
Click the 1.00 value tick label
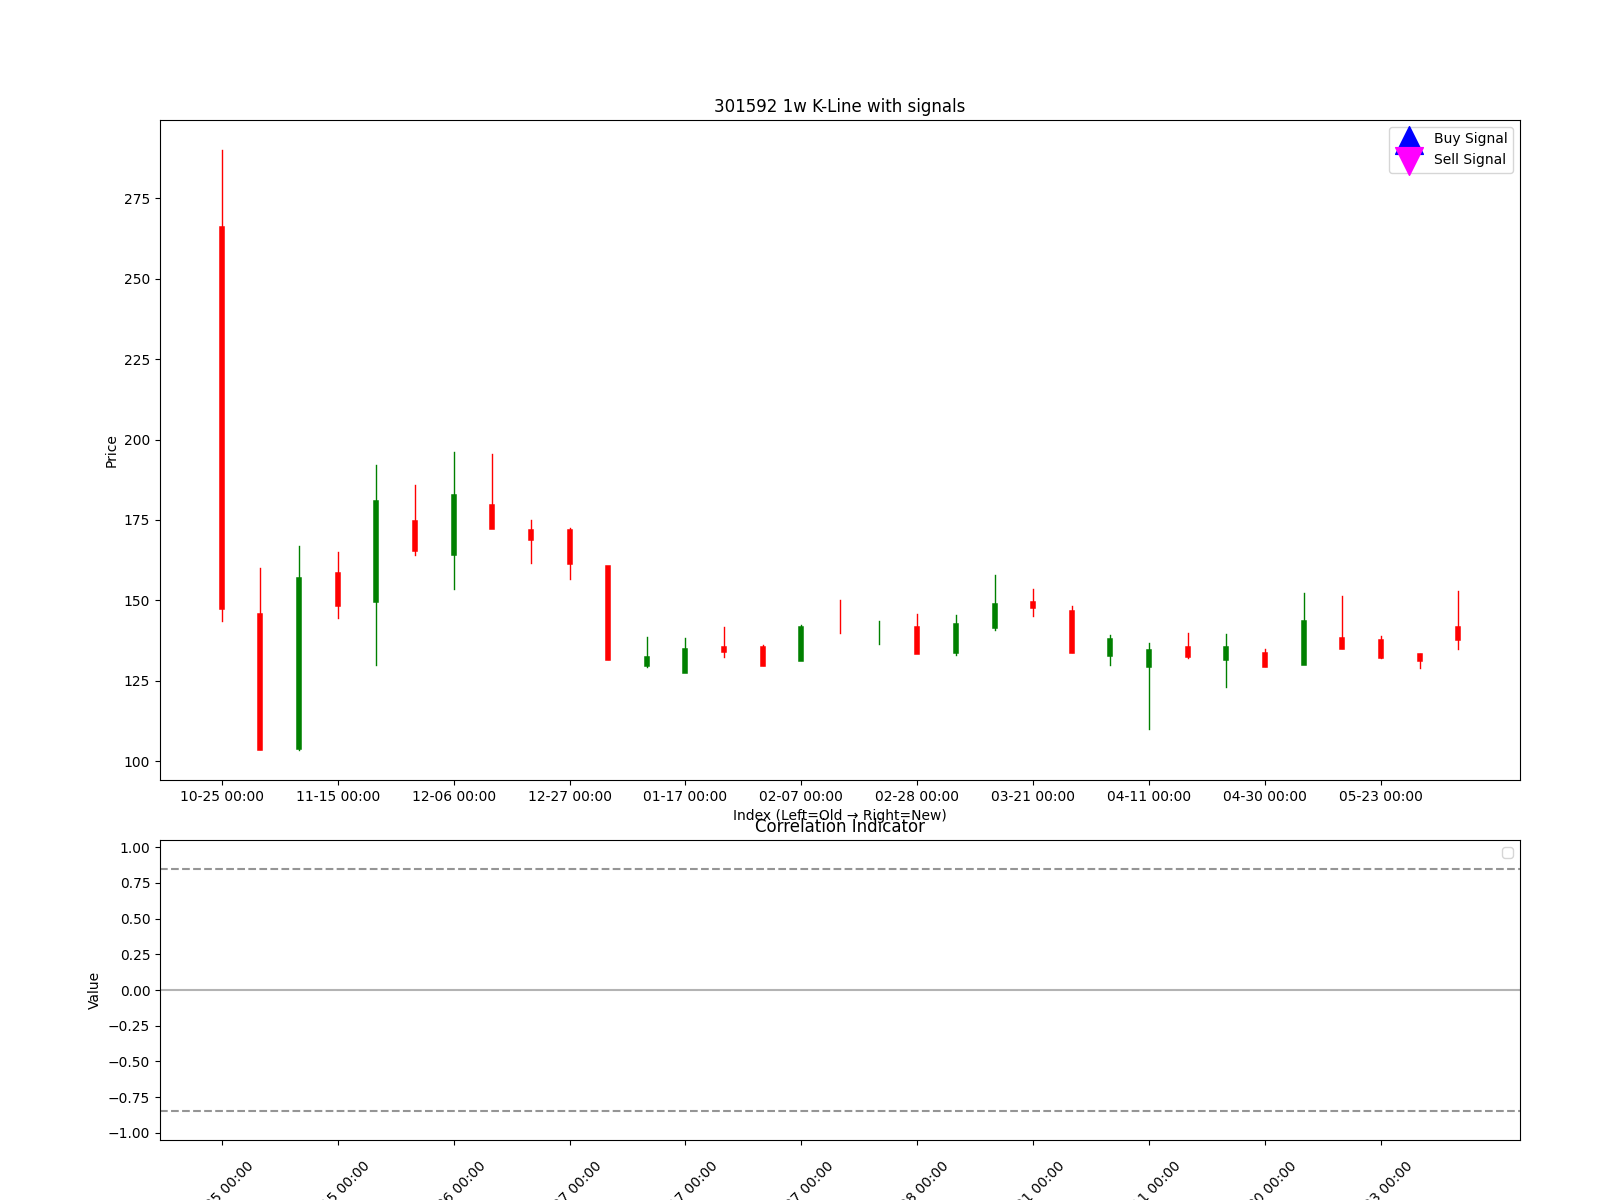click(x=135, y=848)
